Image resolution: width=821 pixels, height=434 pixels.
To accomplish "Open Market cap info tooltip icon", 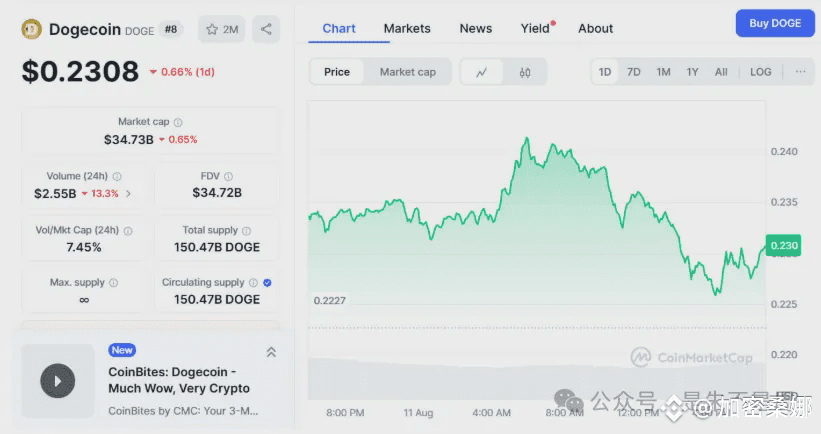I will 178,123.
